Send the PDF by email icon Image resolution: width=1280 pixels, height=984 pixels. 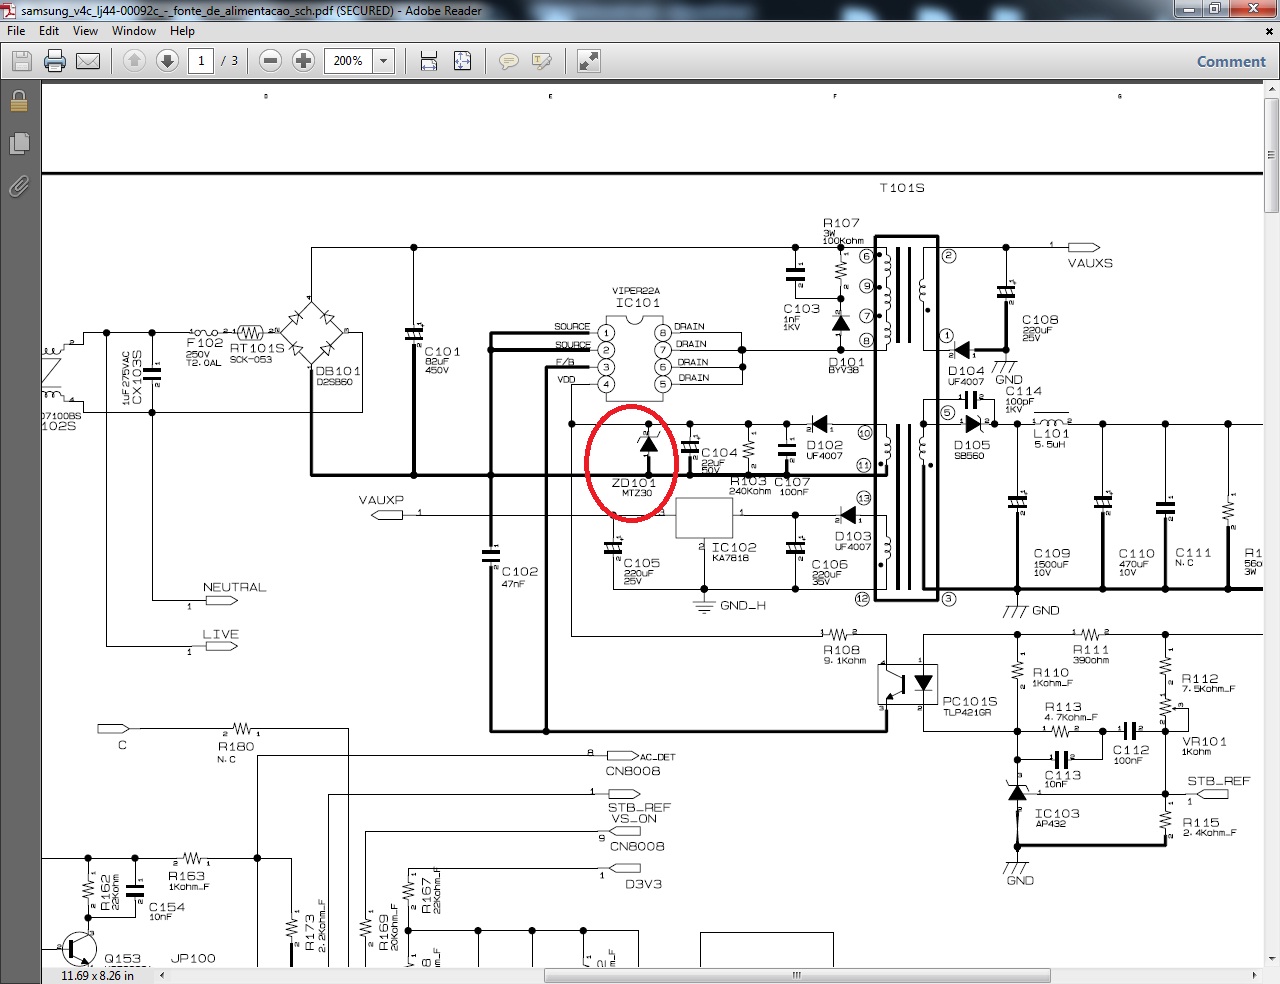click(88, 61)
